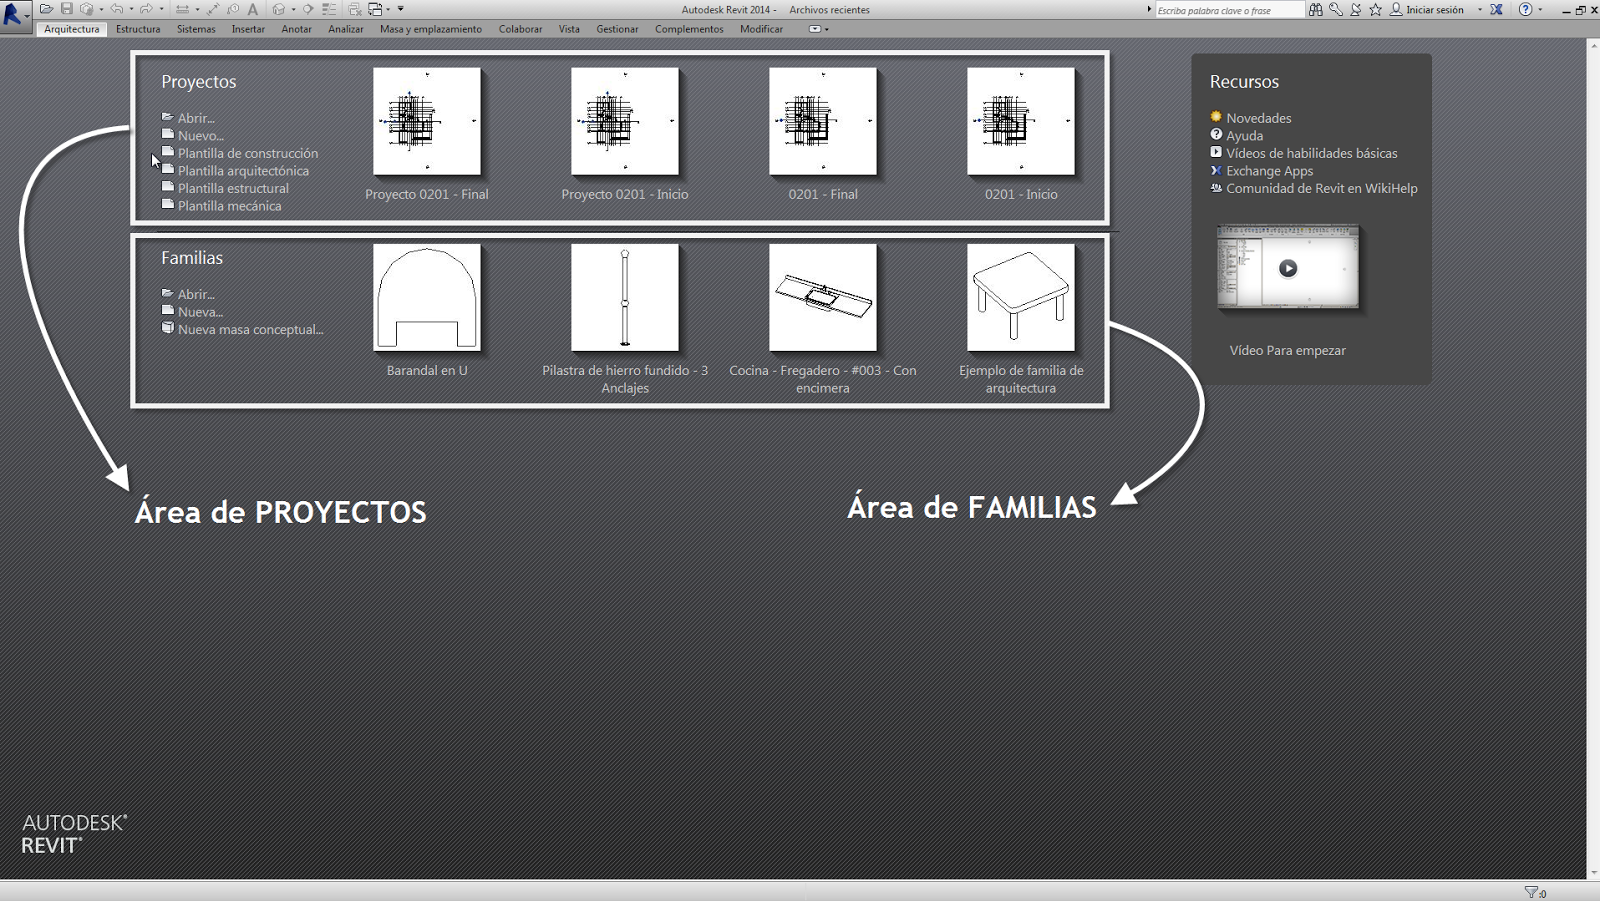The image size is (1600, 901).
Task: Open the 3D view dropdown arrow
Action: [293, 9]
